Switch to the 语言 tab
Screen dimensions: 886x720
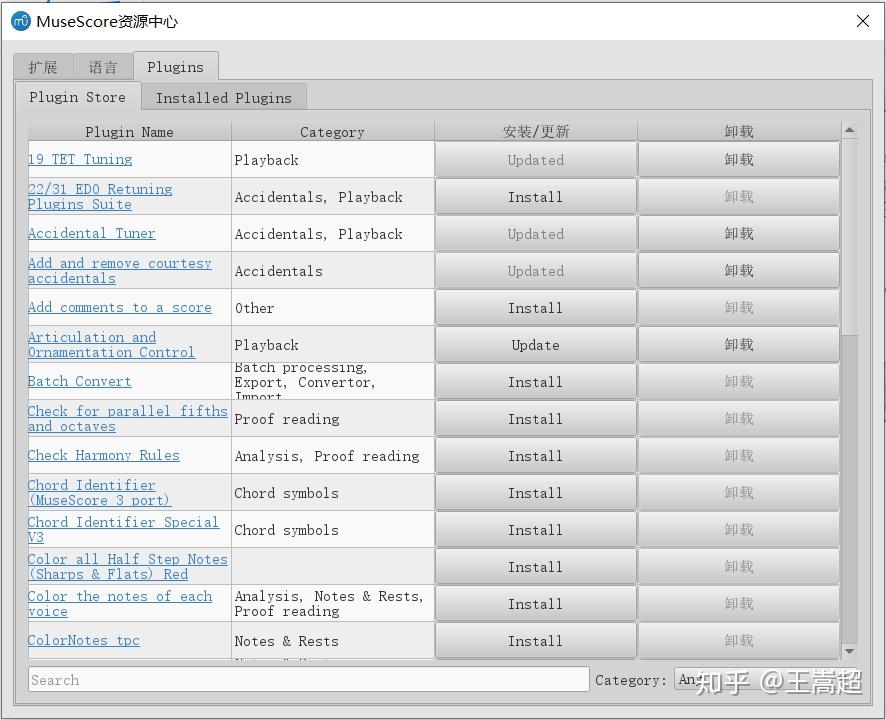click(103, 66)
